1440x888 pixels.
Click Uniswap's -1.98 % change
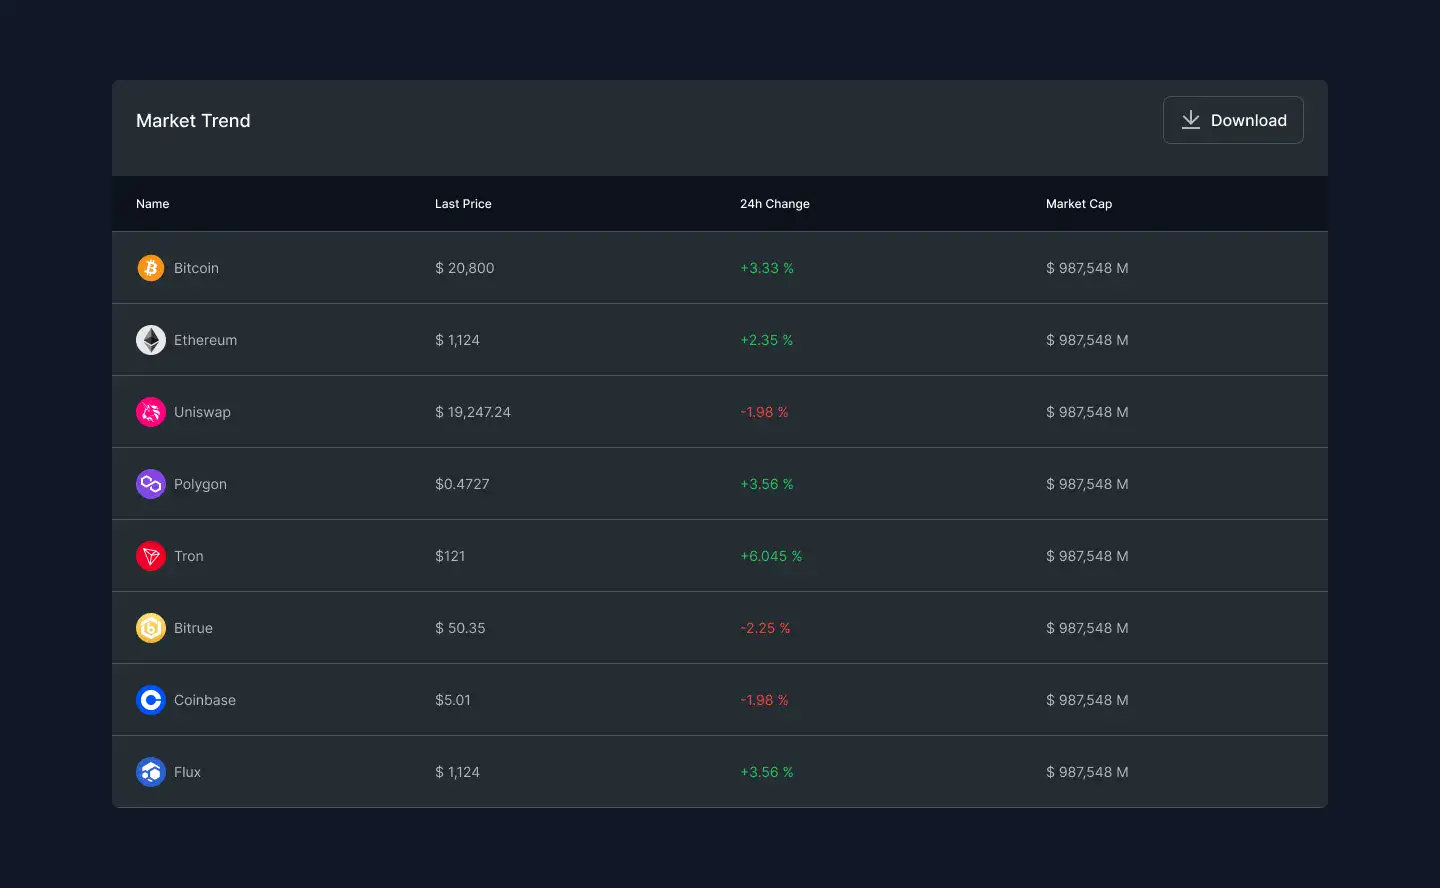point(765,412)
